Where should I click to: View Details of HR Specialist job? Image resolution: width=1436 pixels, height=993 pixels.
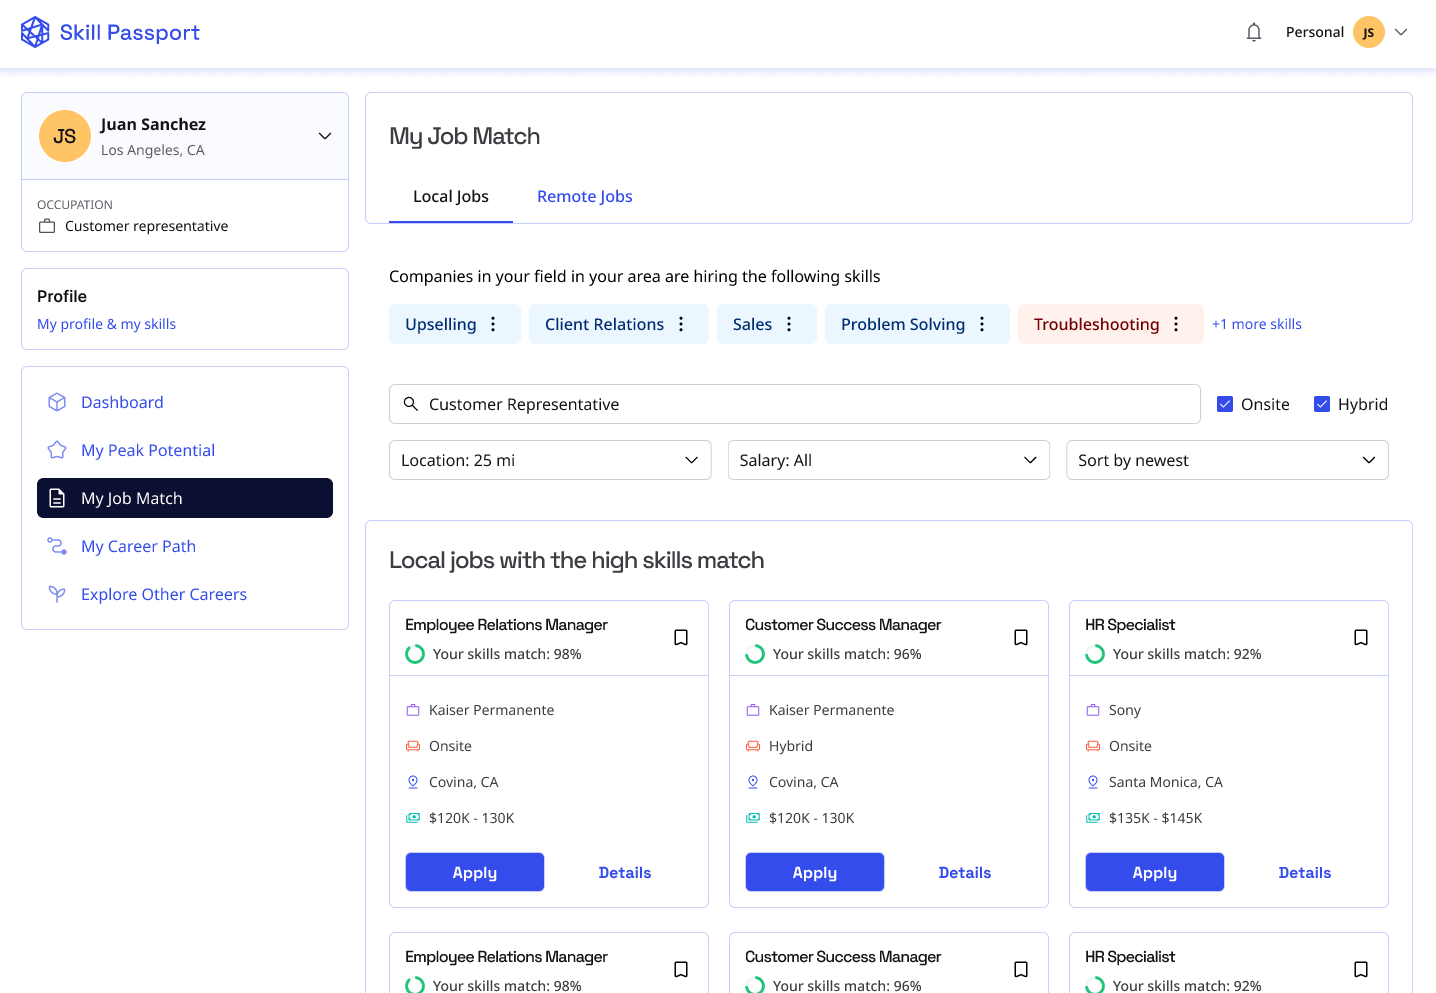pyautogui.click(x=1305, y=872)
